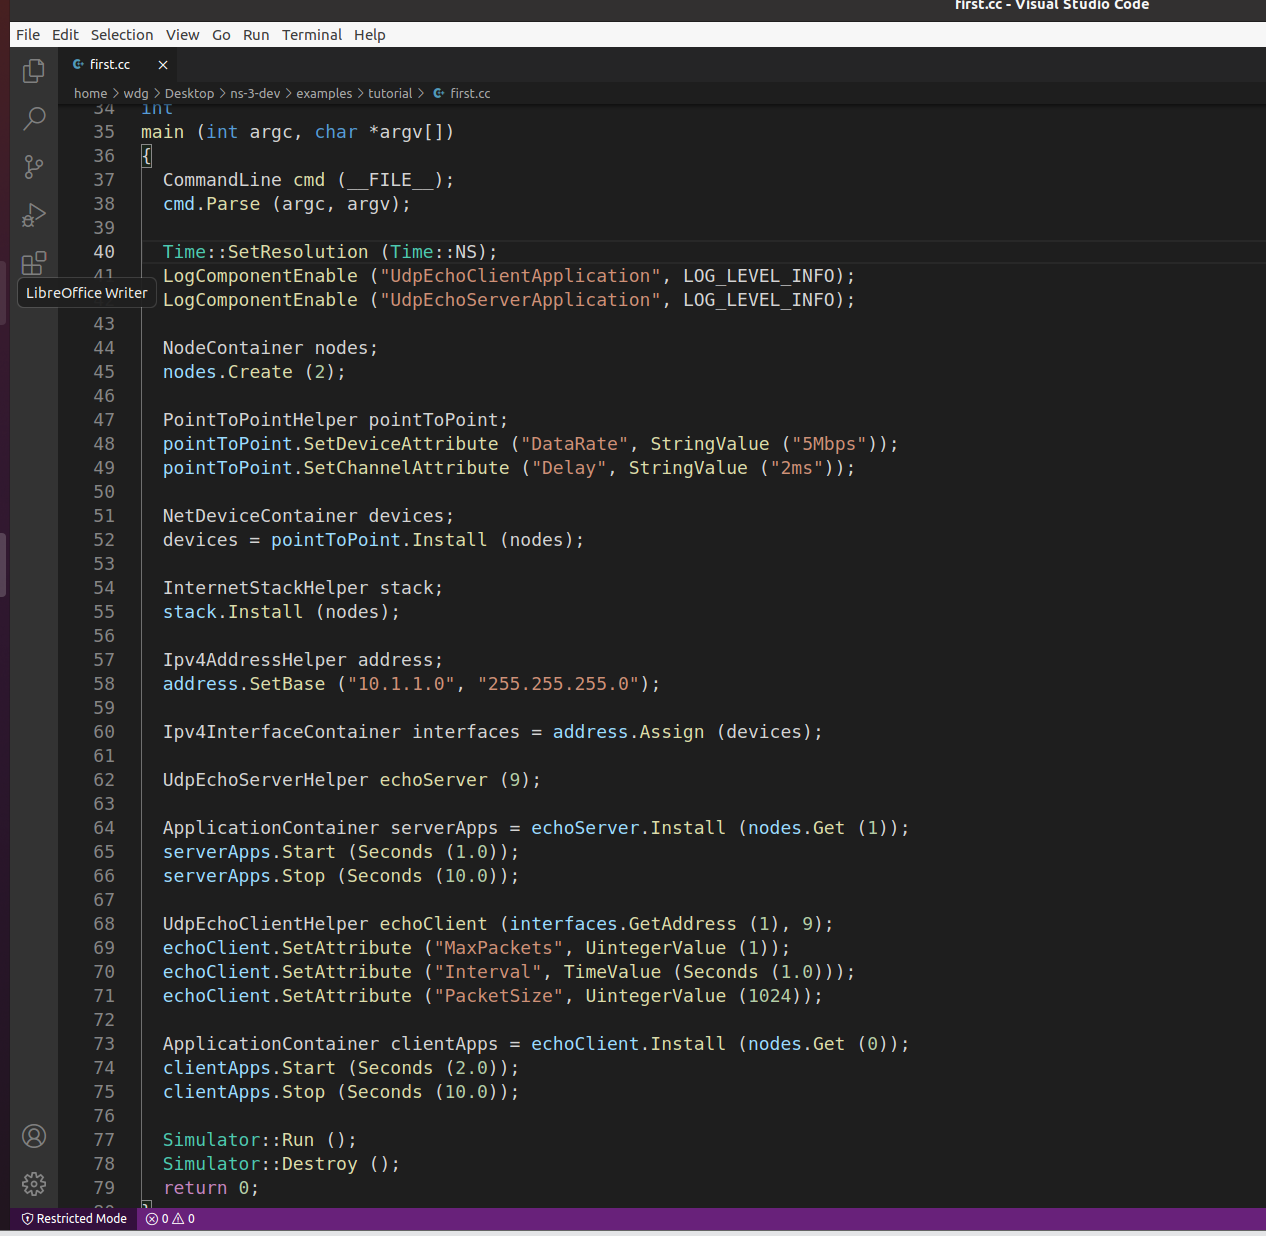Click 'NetDeviceContainer' on line 51
Image resolution: width=1266 pixels, height=1236 pixels.
pos(260,516)
